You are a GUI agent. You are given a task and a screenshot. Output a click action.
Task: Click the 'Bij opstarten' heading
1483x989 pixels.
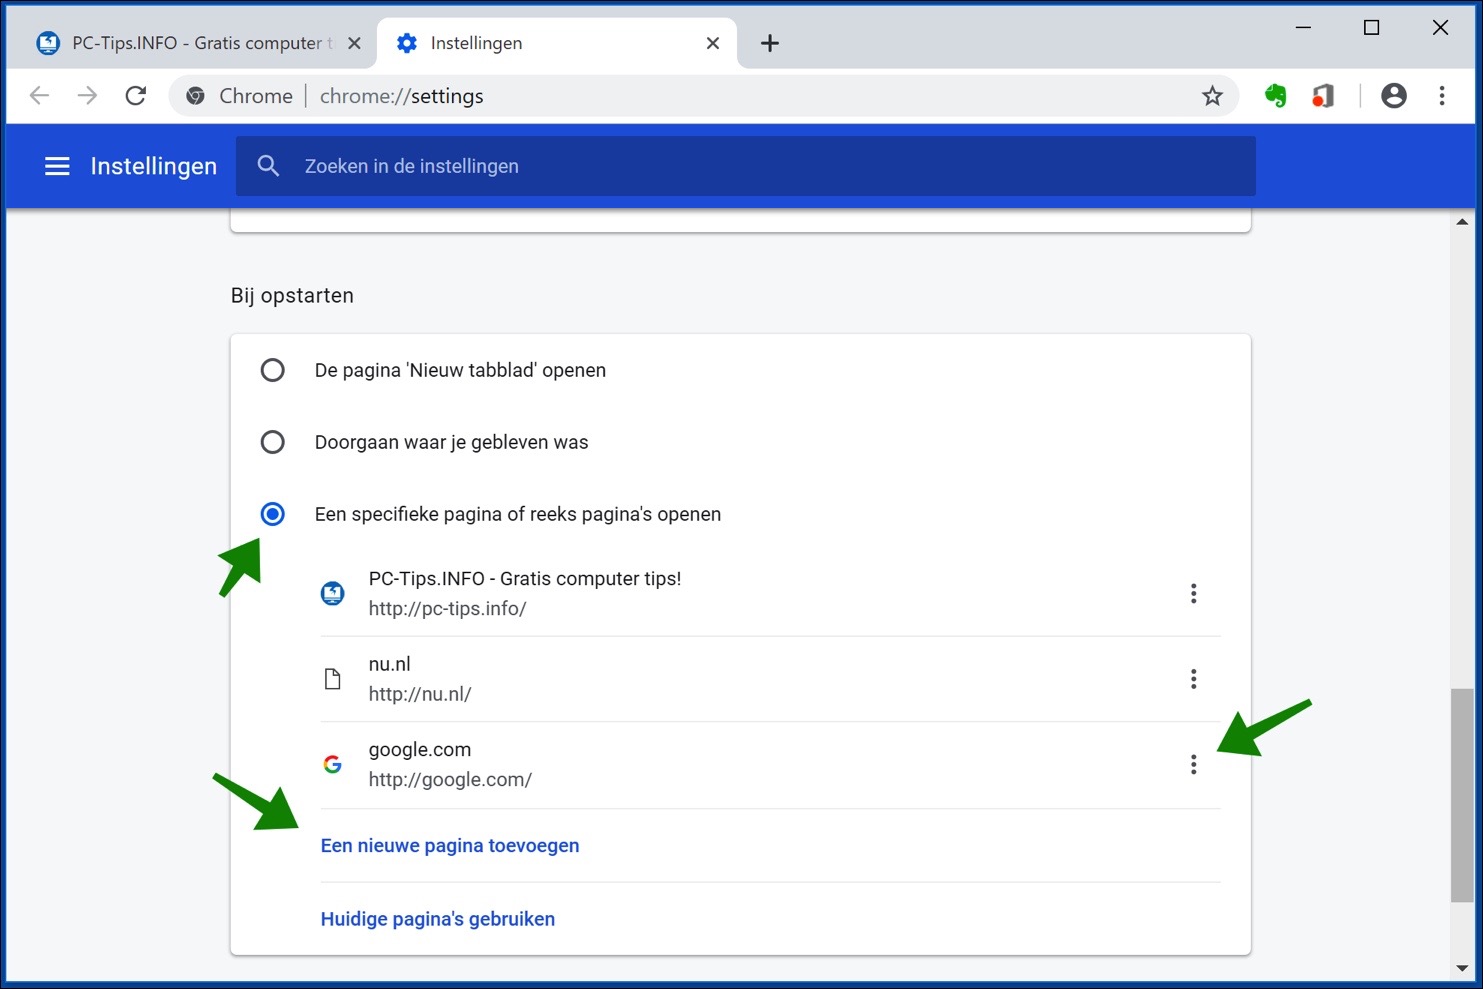(x=292, y=295)
